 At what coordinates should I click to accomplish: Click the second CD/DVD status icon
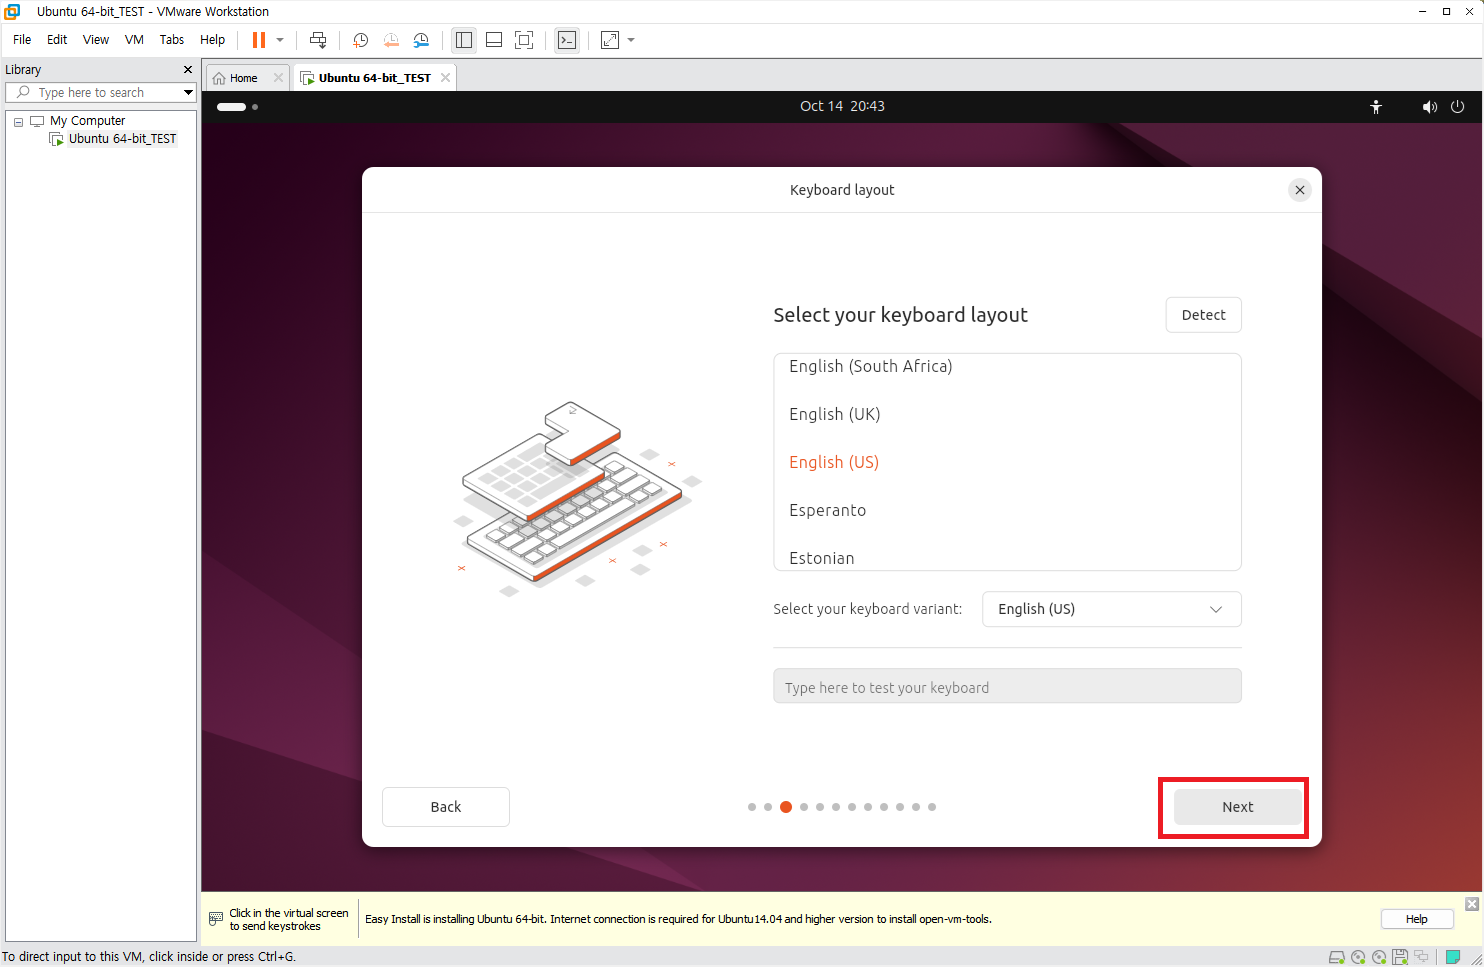[x=1379, y=957]
